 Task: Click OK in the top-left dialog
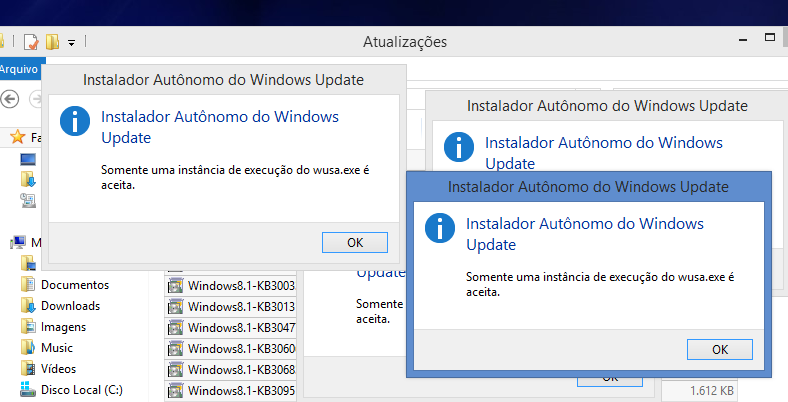[x=355, y=242]
